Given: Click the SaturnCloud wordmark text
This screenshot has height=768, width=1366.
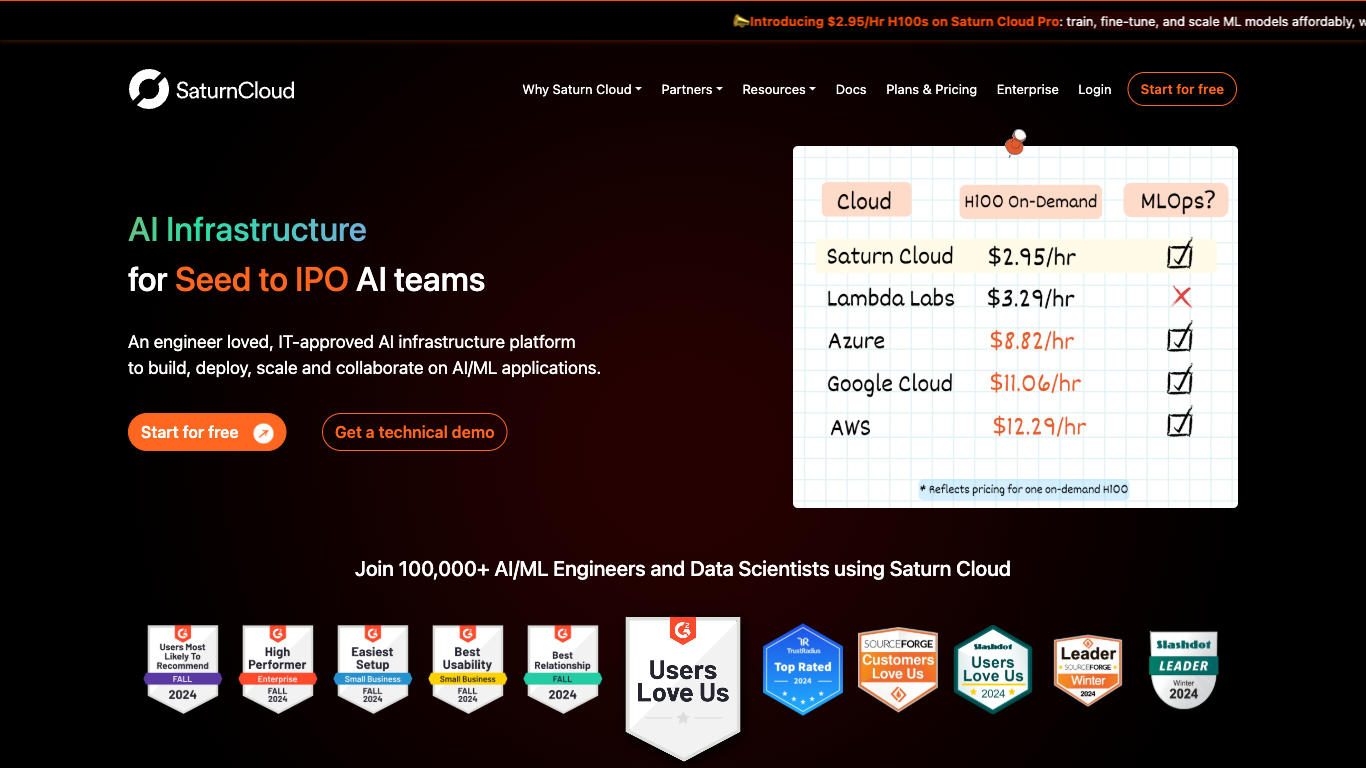Looking at the screenshot, I should pyautogui.click(x=235, y=90).
